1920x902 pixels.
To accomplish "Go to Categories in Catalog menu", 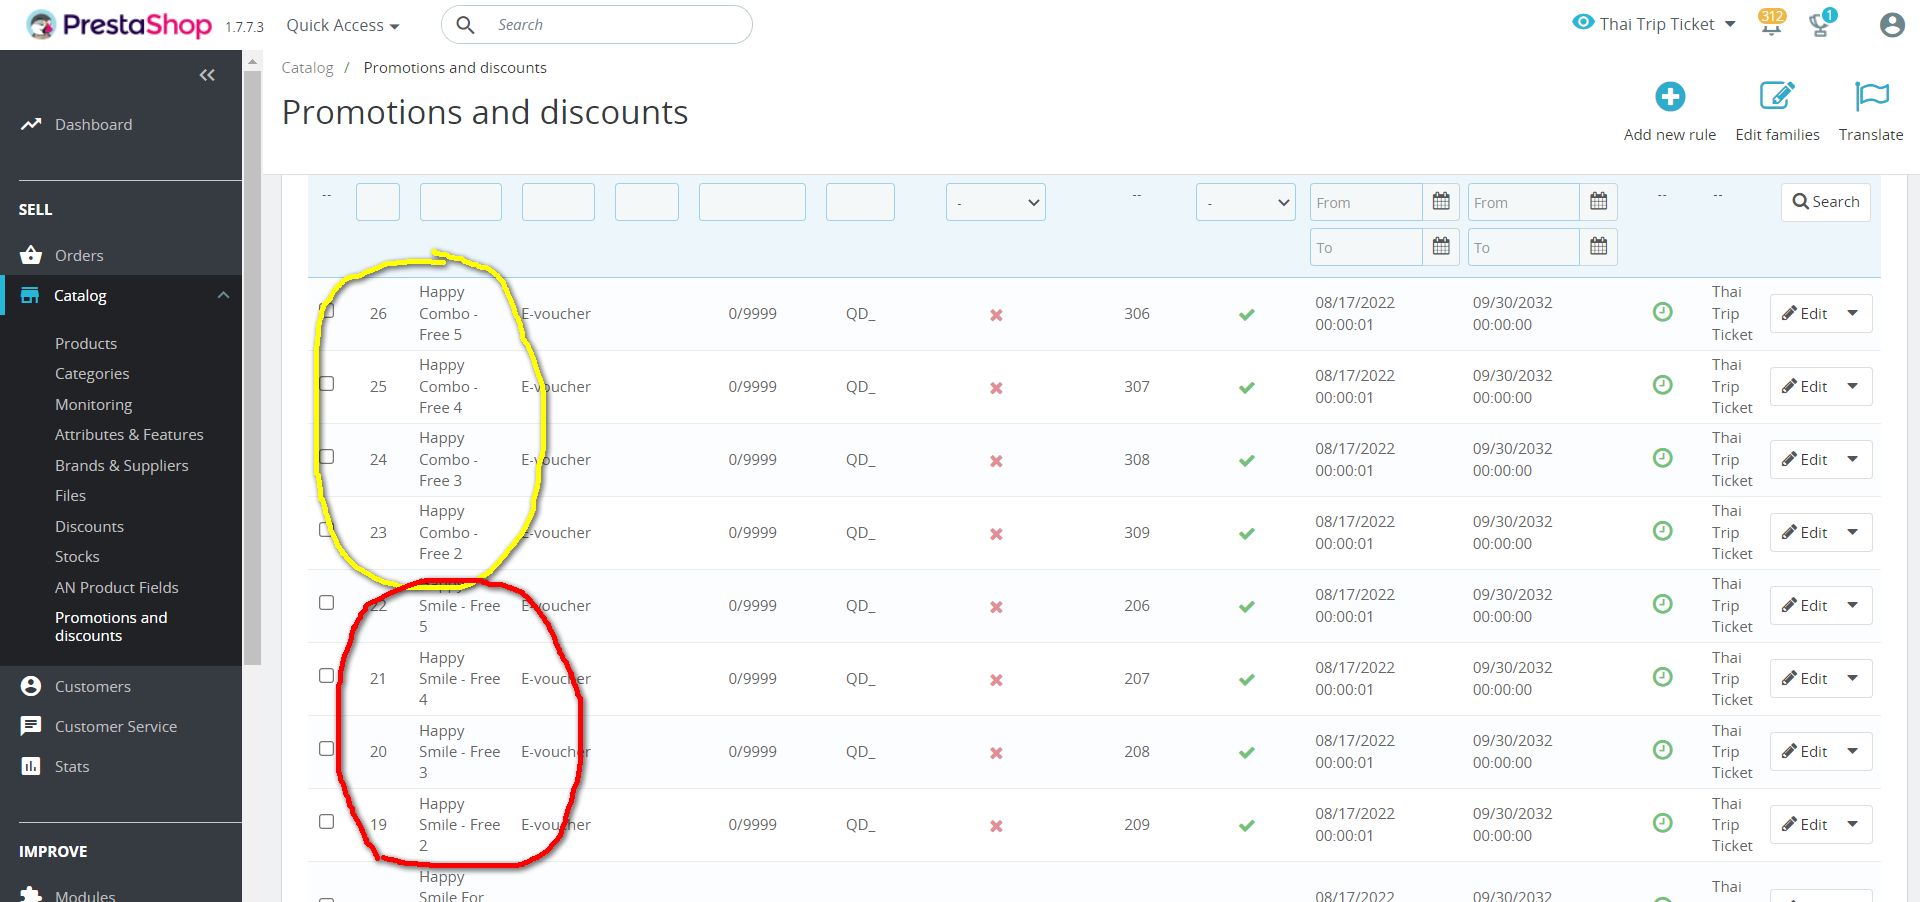I will pyautogui.click(x=92, y=374).
